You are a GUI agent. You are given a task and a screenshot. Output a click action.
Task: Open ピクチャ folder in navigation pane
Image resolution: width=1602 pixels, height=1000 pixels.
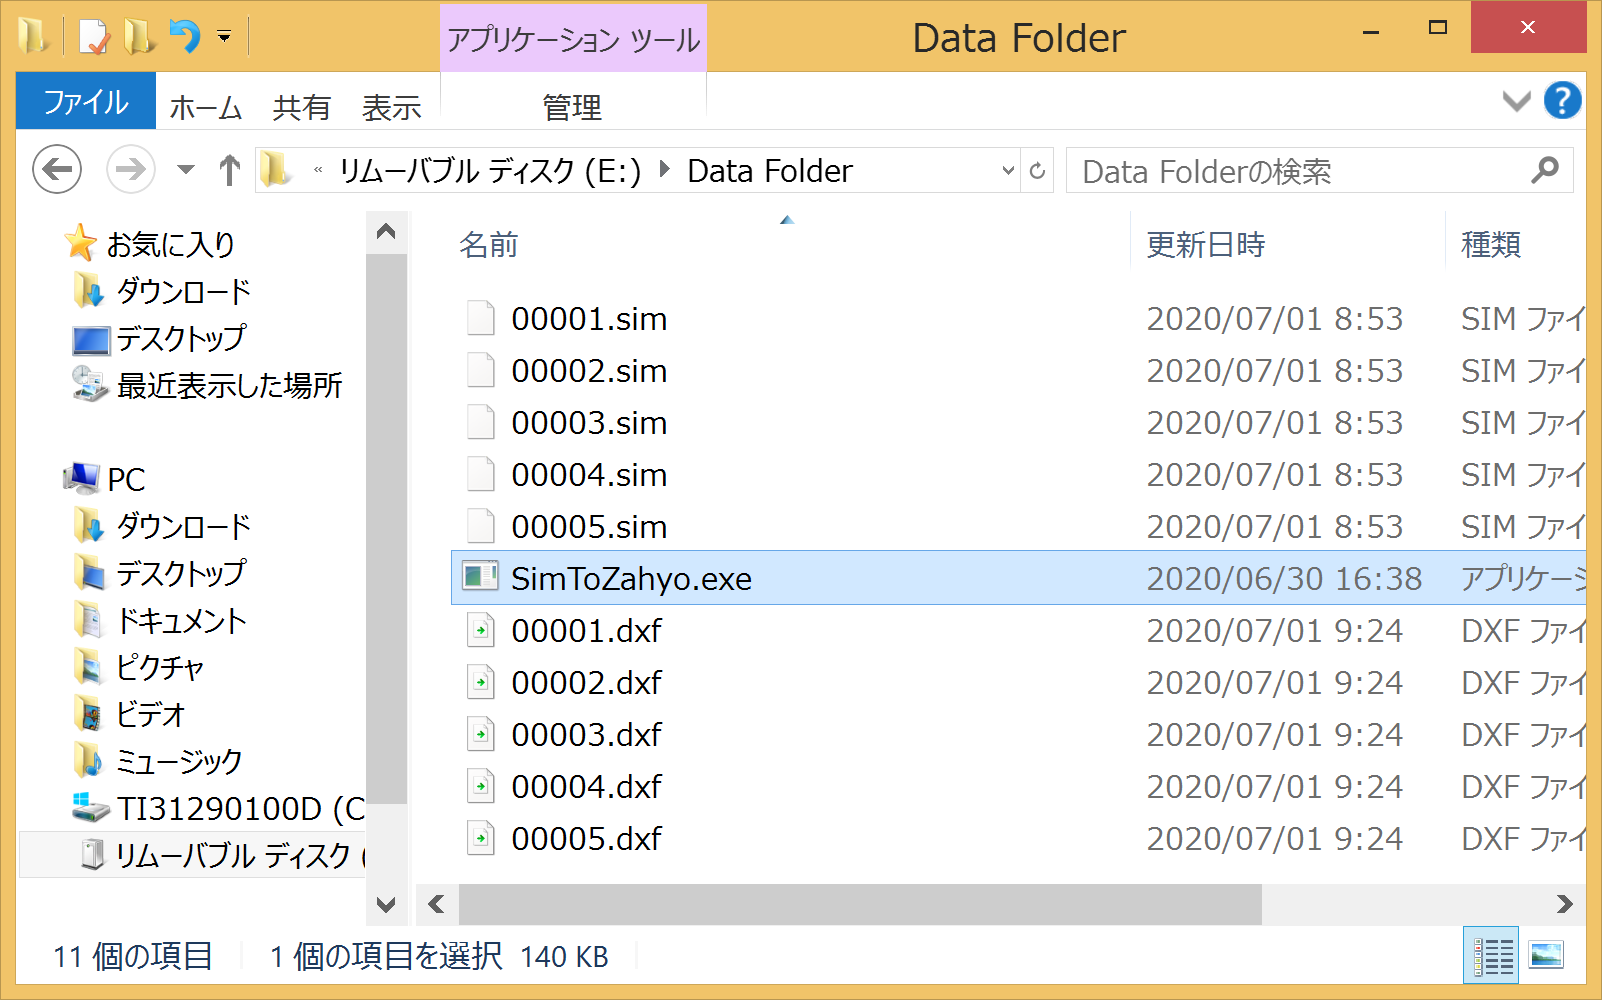160,667
